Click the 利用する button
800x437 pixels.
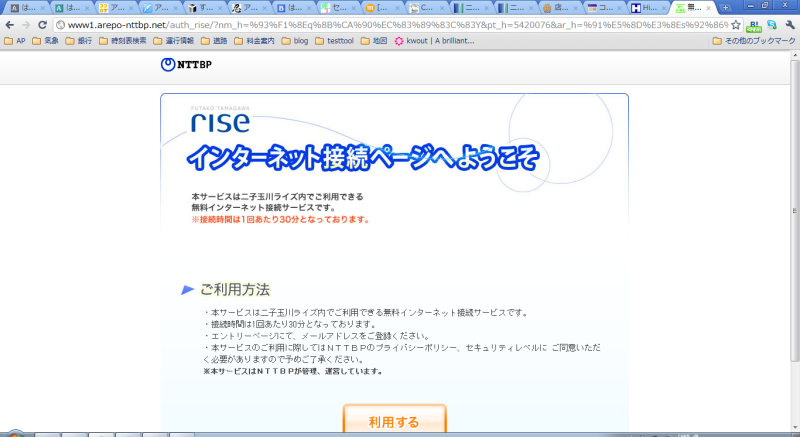click(x=394, y=419)
